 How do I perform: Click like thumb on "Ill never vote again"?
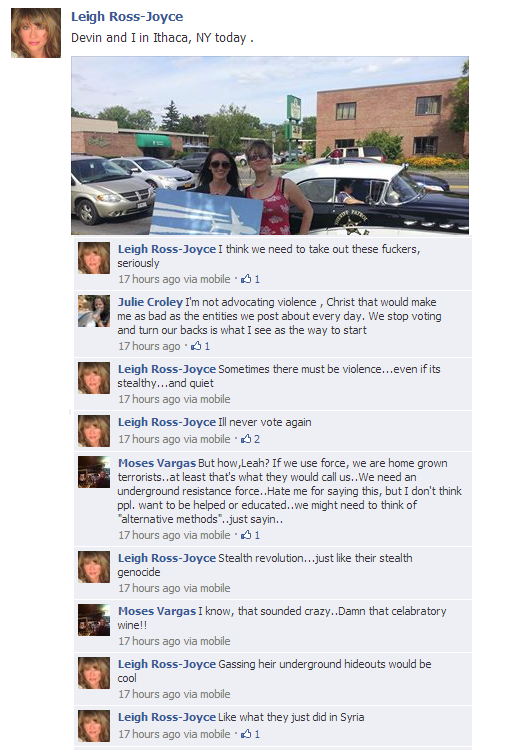pos(246,439)
